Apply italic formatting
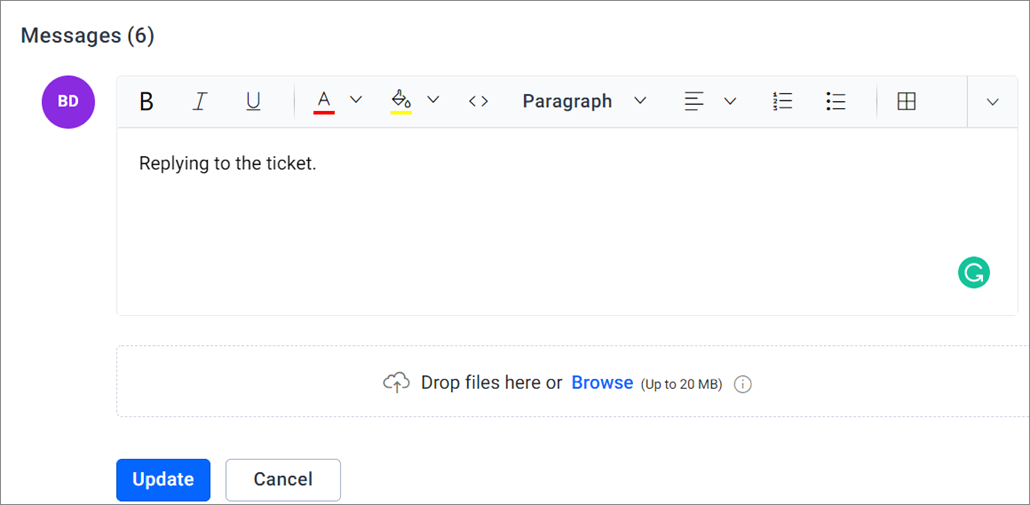This screenshot has height=505, width=1030. [200, 101]
